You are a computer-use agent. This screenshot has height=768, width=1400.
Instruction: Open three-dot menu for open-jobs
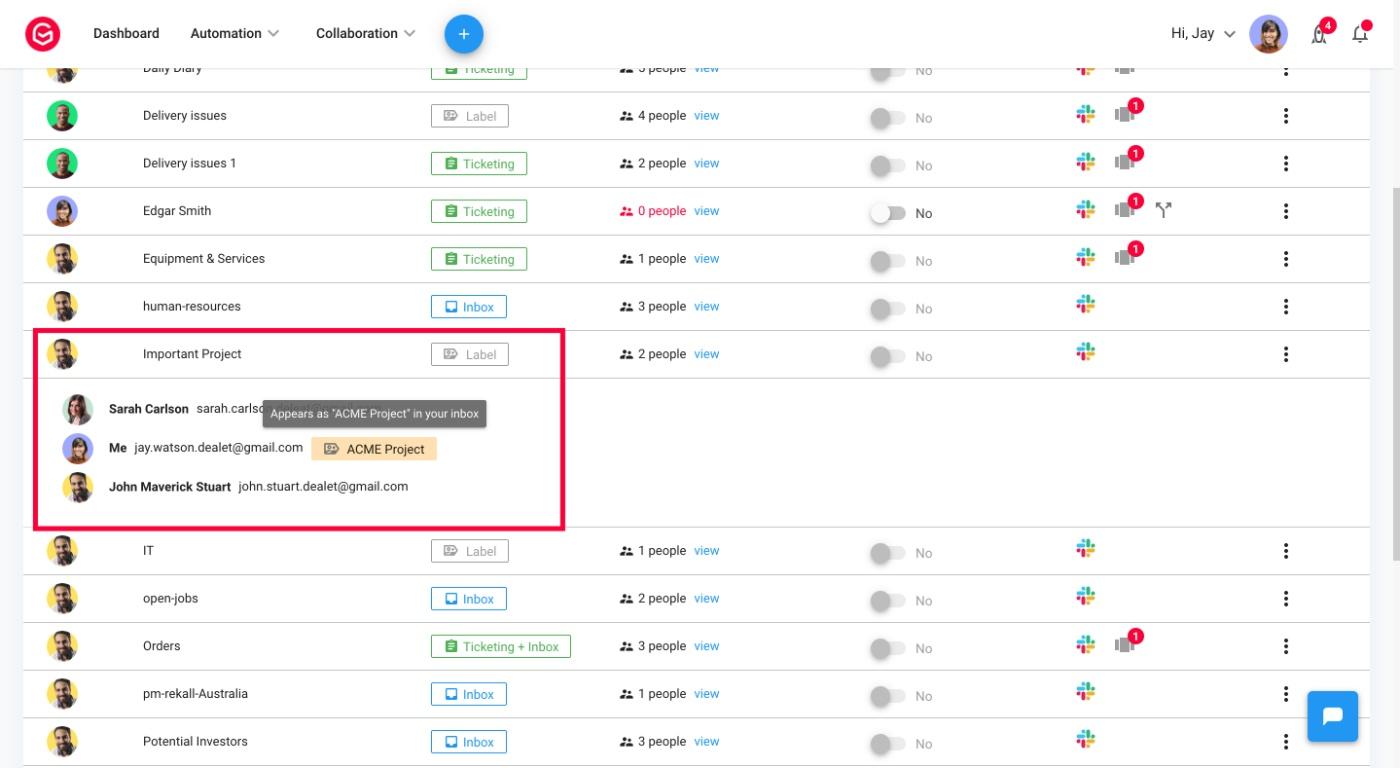tap(1286, 599)
